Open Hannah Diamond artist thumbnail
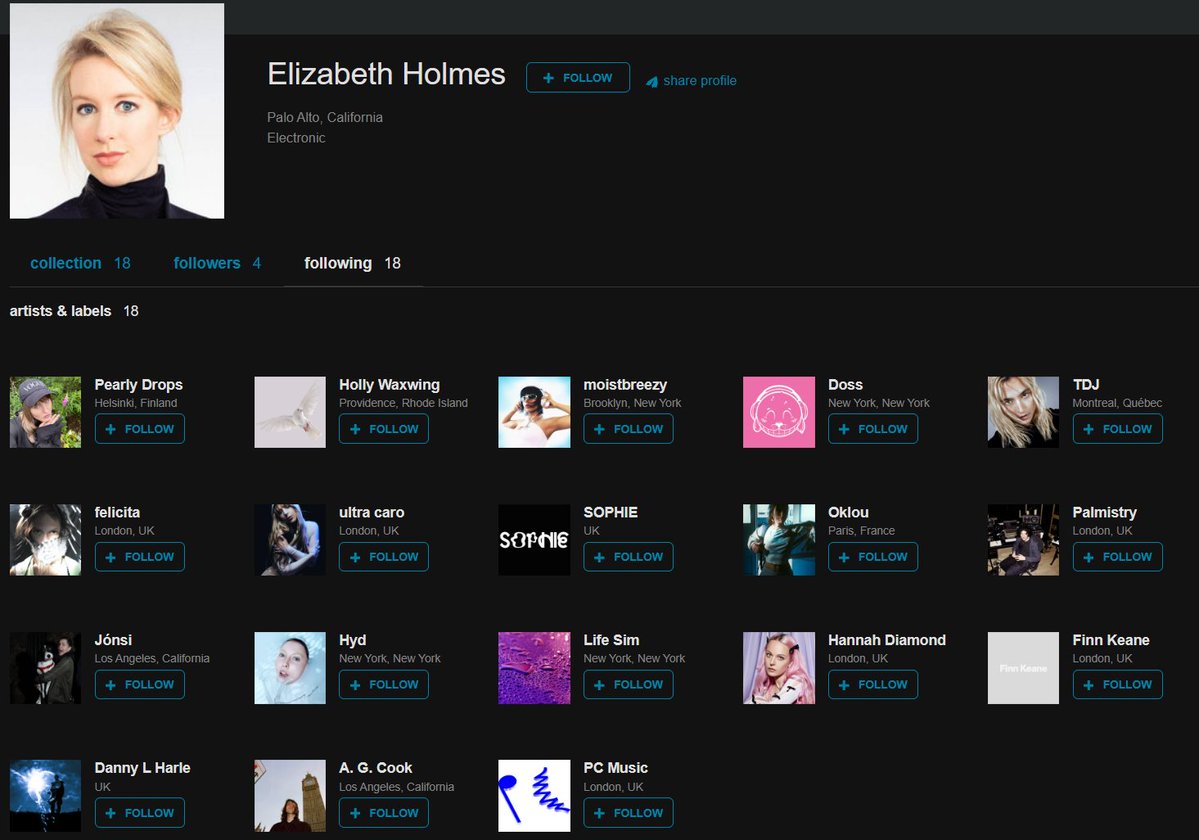 click(779, 667)
